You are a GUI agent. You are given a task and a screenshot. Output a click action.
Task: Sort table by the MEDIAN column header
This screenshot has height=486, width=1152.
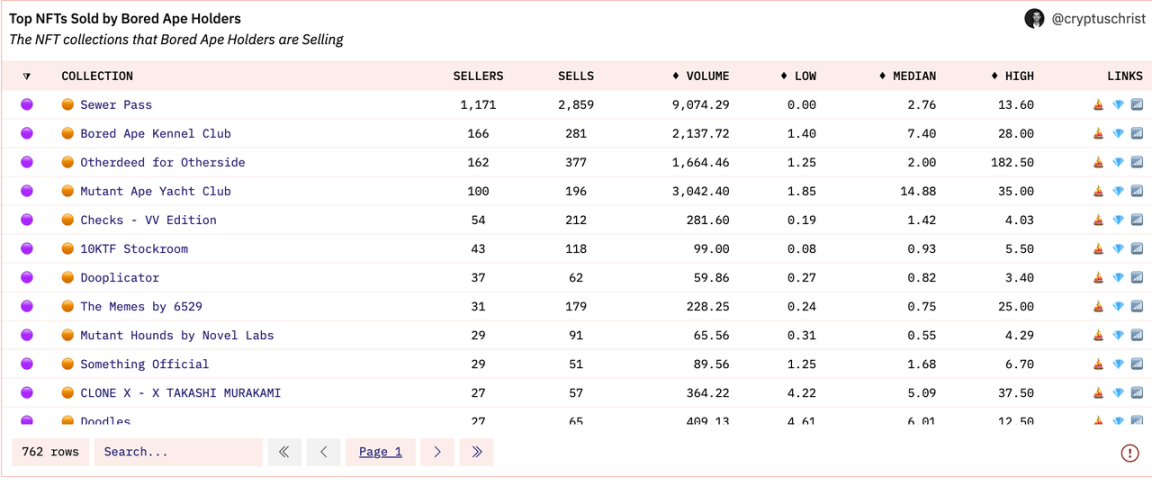[x=907, y=76]
